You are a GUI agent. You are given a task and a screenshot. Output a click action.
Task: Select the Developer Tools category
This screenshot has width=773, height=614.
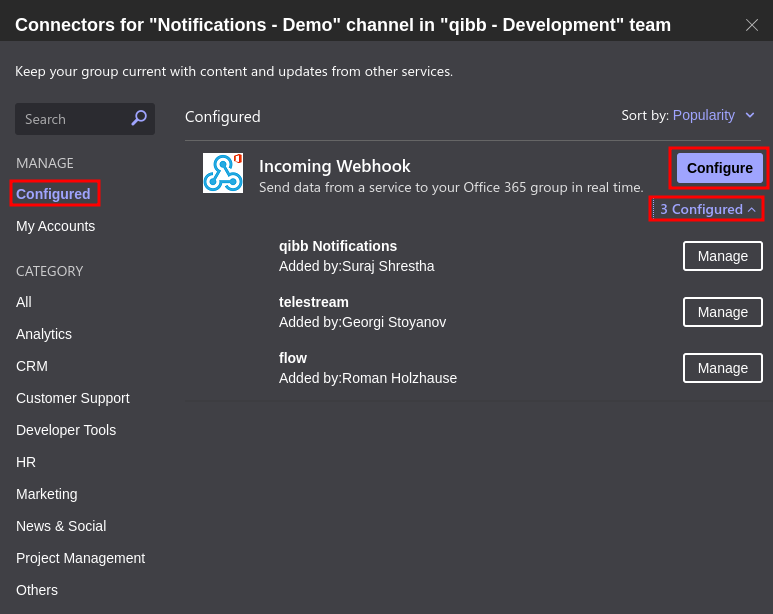66,430
